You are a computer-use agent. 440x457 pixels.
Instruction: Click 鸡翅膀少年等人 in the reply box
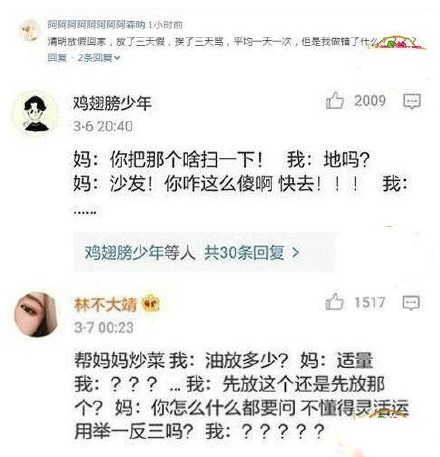(139, 253)
